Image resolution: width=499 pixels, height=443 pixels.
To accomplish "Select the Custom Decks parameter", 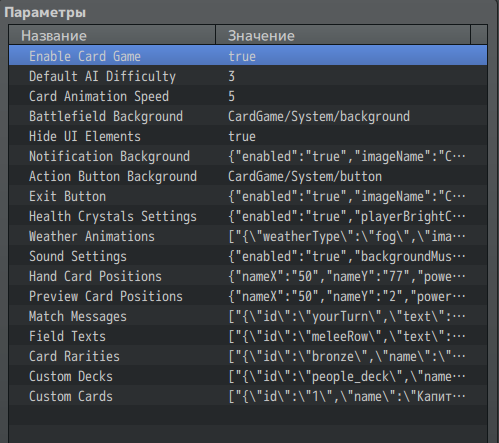I will [x=248, y=375].
